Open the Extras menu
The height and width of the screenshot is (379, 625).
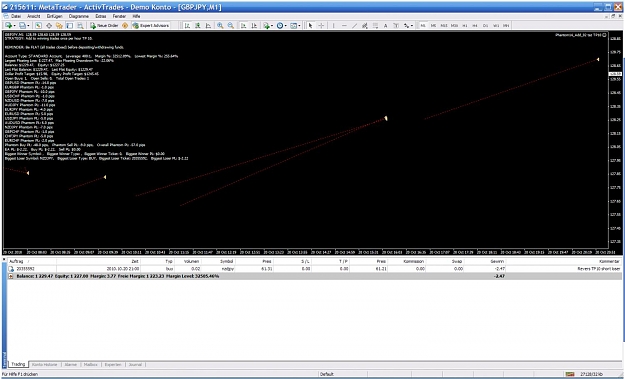pos(101,16)
